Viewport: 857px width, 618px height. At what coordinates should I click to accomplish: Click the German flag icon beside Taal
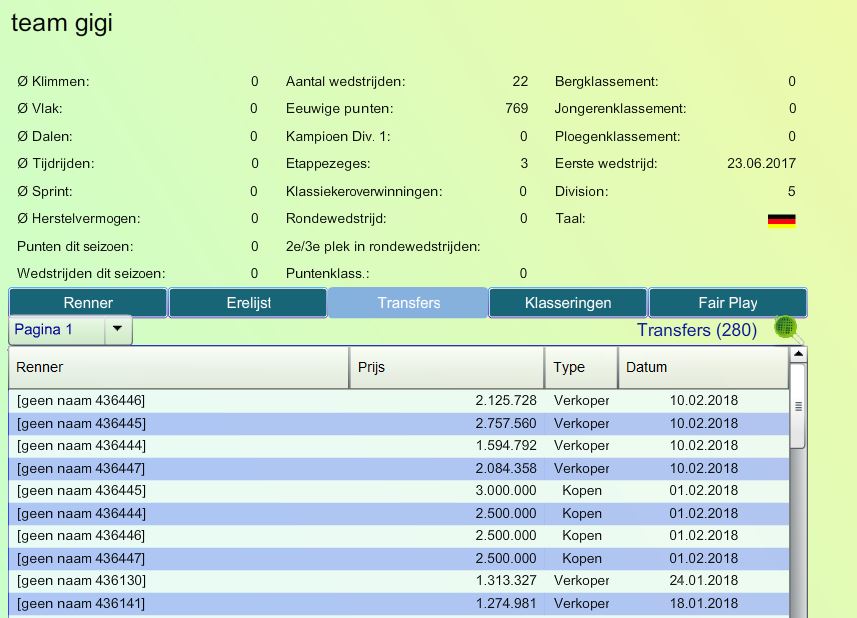781,220
